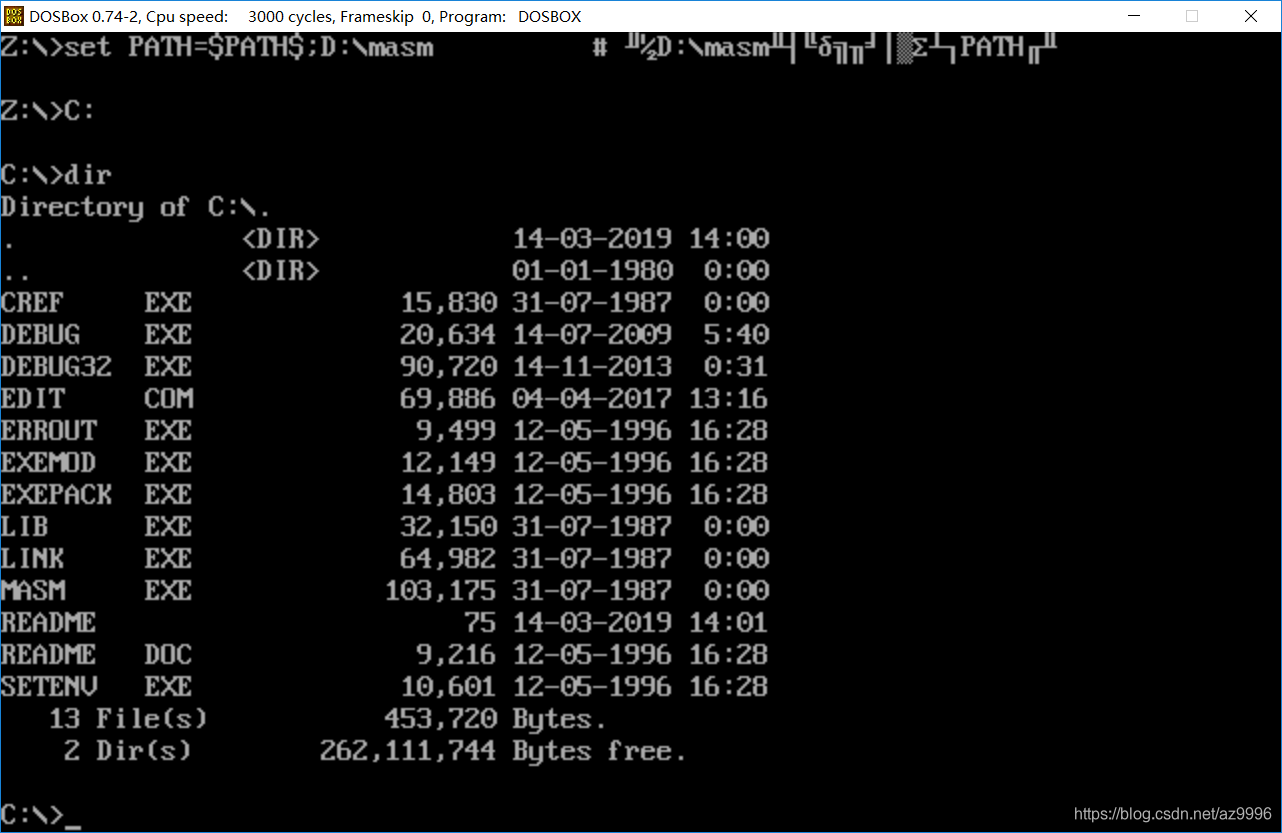Click the date 04-04-2017 for EDIT
This screenshot has width=1282, height=833.
(592, 399)
